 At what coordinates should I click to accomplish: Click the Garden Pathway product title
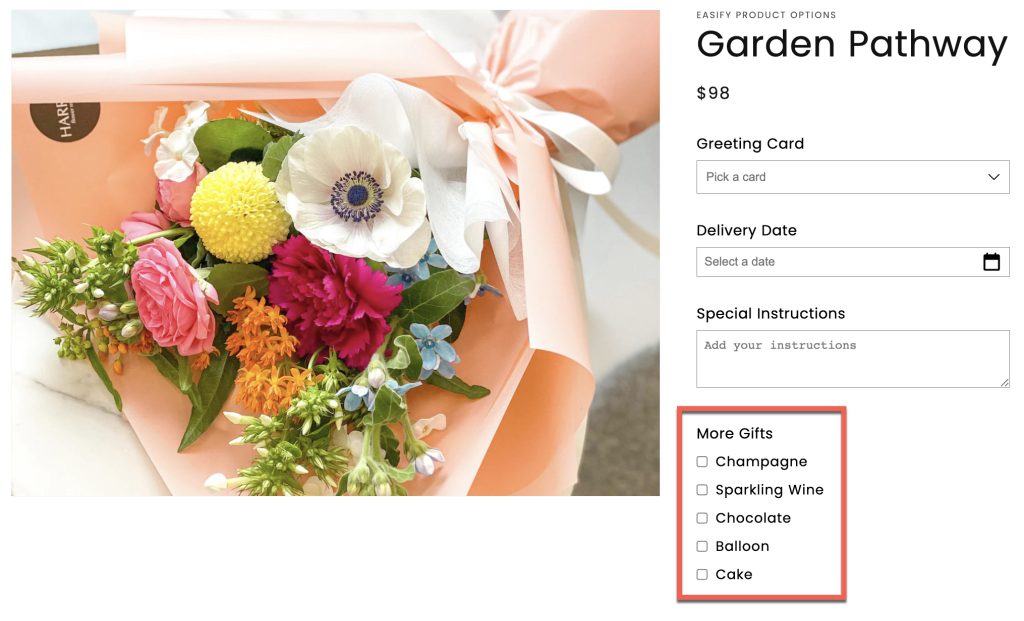[x=852, y=45]
